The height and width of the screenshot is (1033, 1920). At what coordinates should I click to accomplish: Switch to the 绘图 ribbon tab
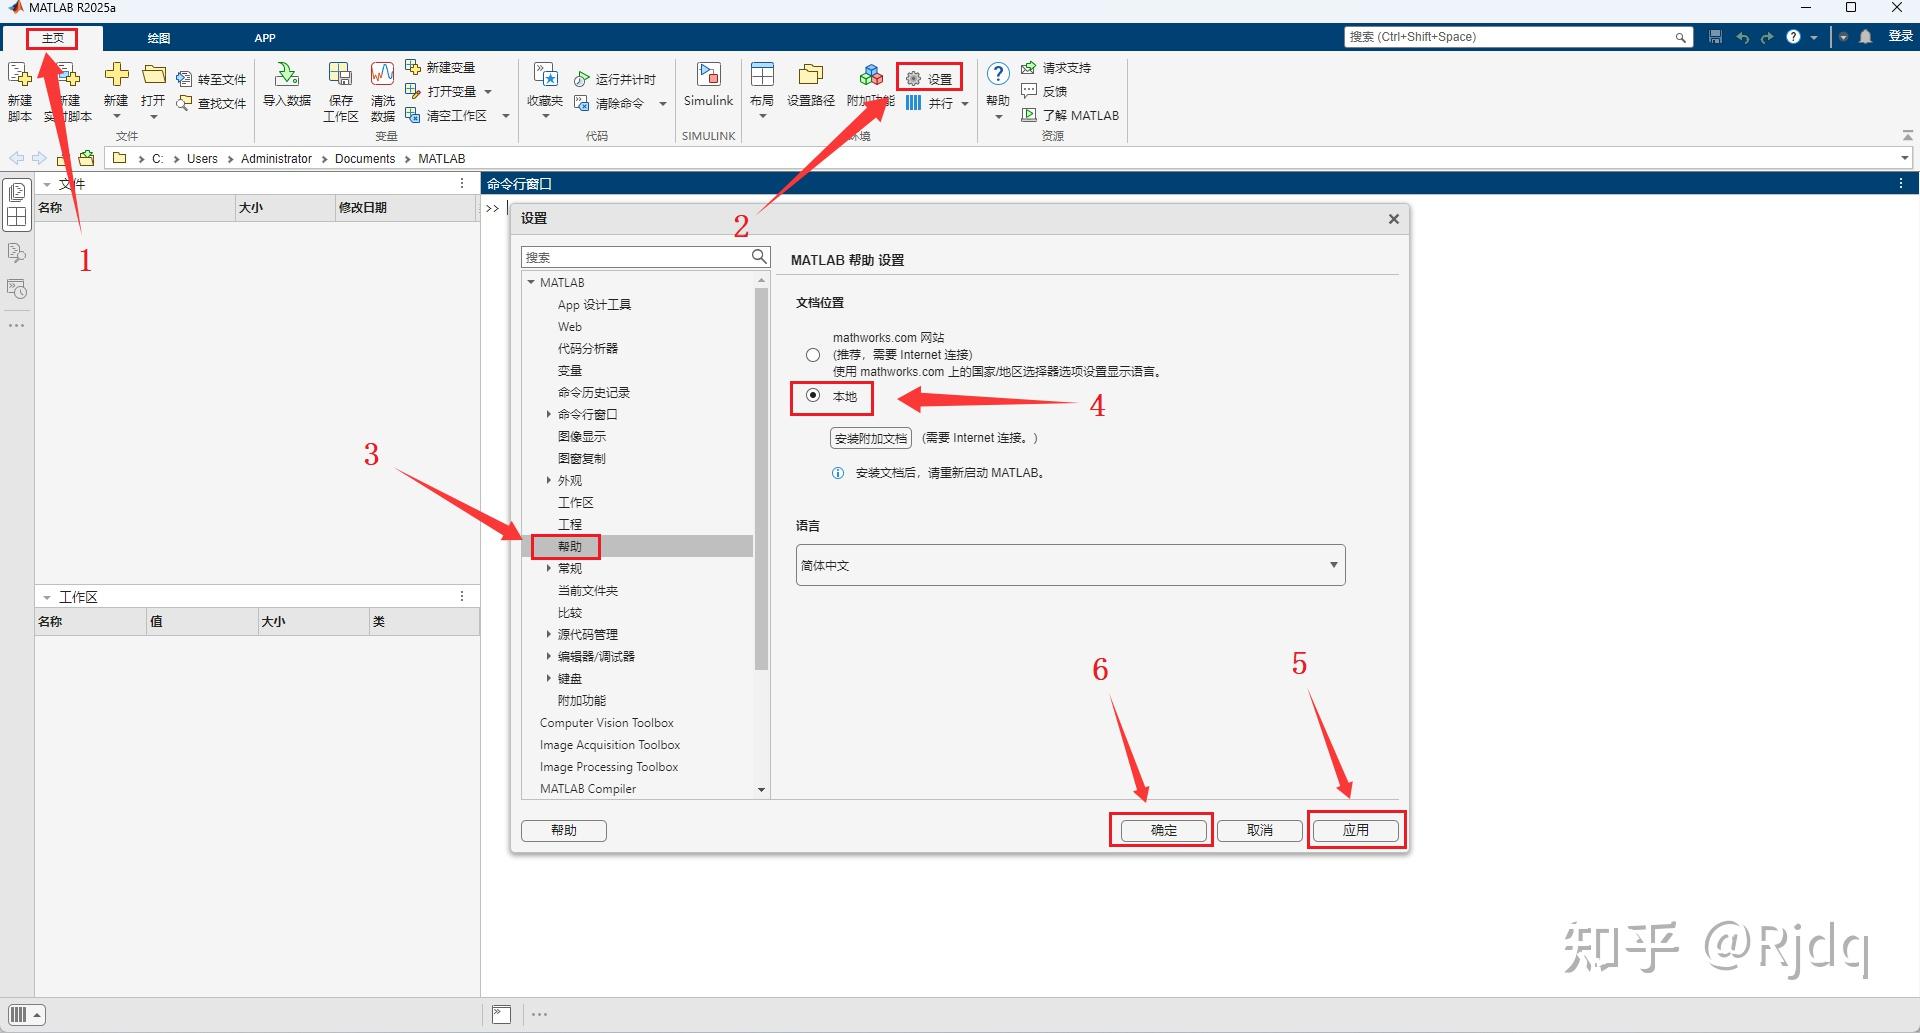point(158,37)
